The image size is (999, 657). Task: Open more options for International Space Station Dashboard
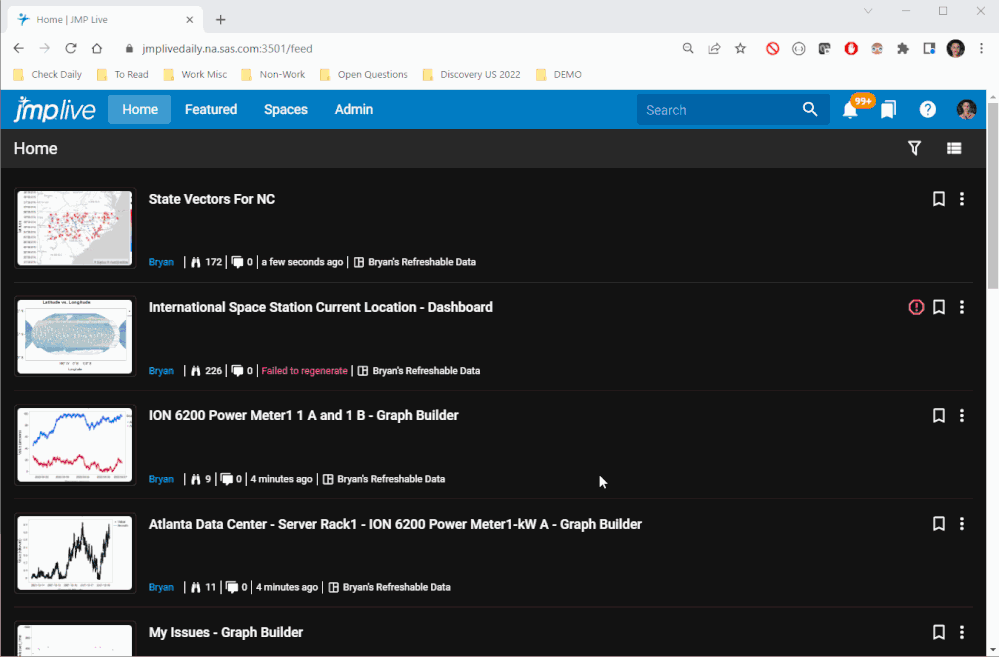click(962, 307)
